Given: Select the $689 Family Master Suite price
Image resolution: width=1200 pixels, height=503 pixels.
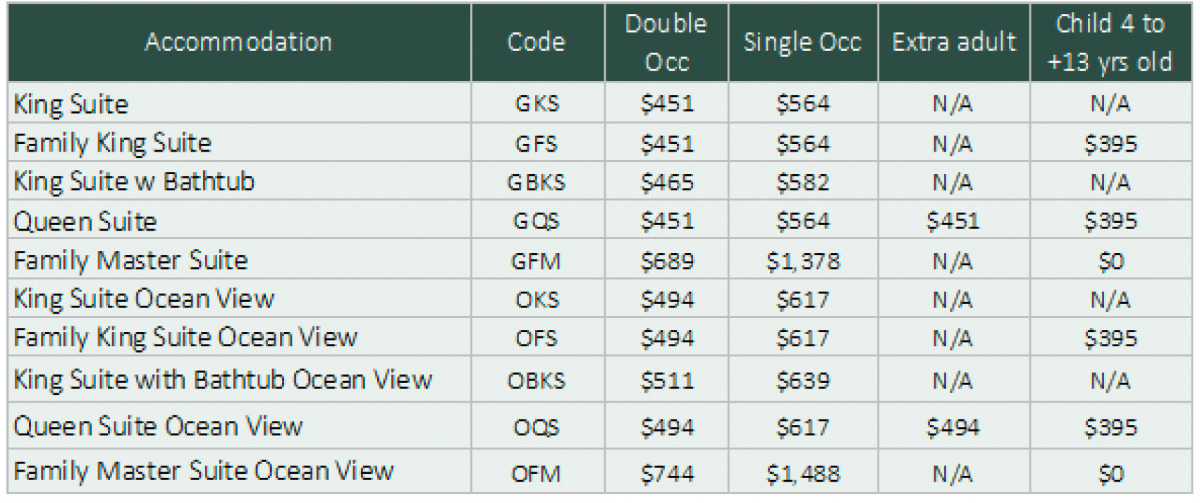Looking at the screenshot, I should [x=667, y=261].
